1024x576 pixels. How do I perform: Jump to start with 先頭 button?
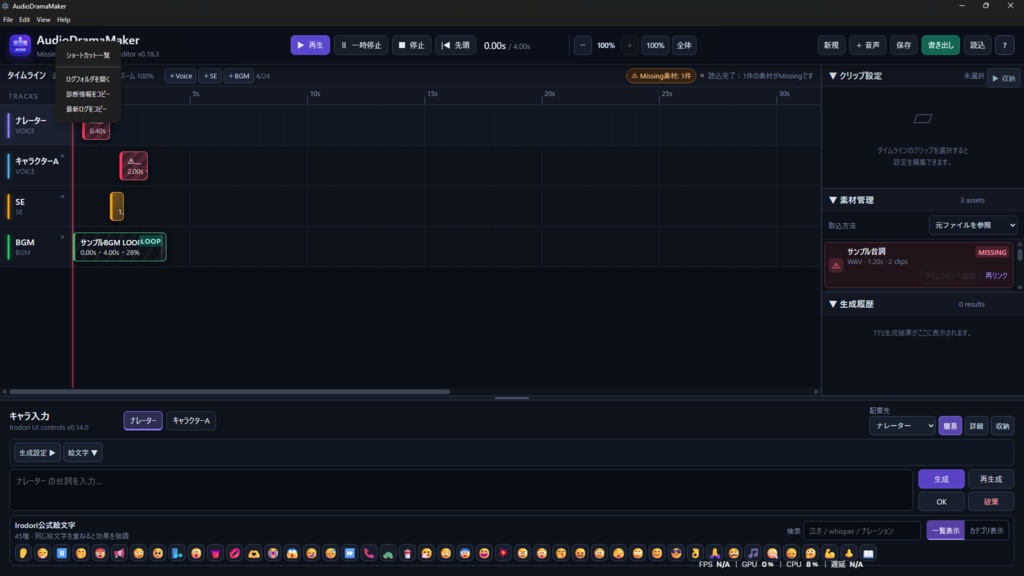[x=455, y=45]
